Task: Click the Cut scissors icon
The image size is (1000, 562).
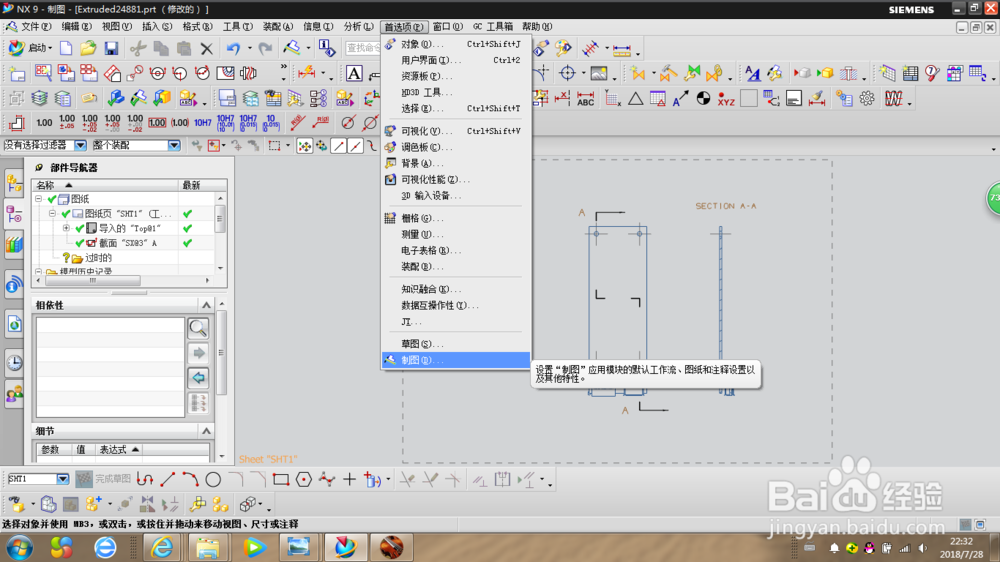Action: (138, 48)
